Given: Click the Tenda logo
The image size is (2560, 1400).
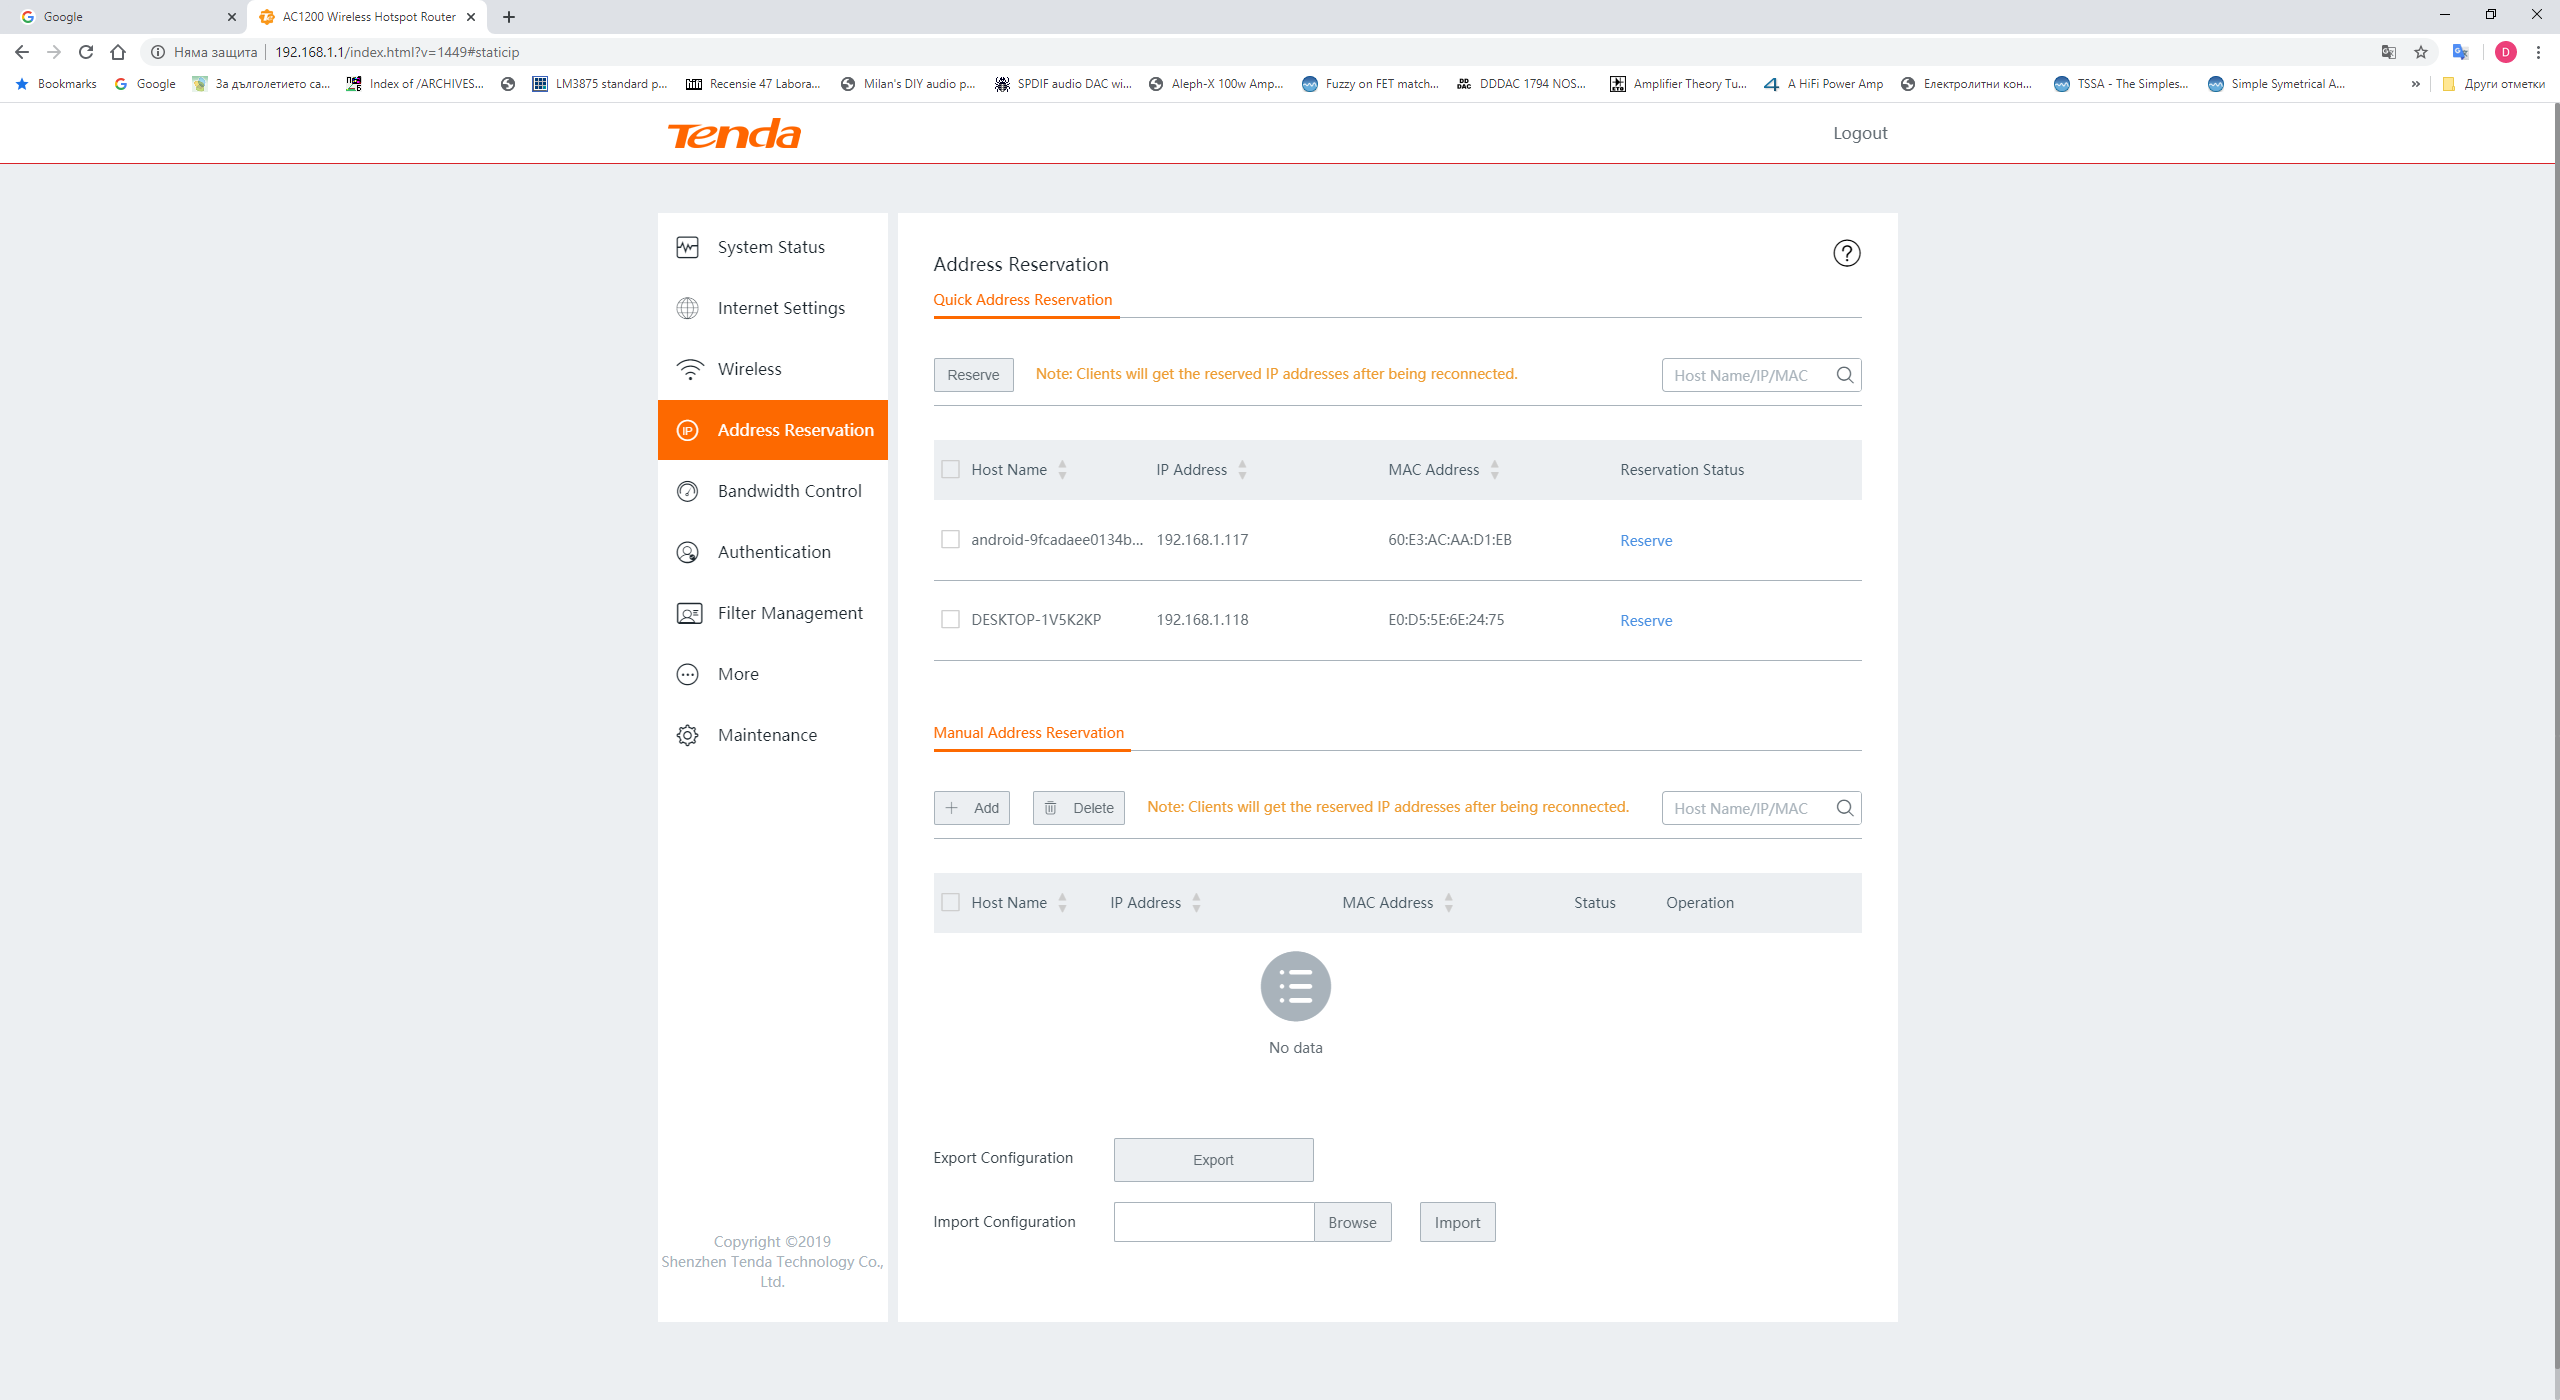Looking at the screenshot, I should [734, 134].
